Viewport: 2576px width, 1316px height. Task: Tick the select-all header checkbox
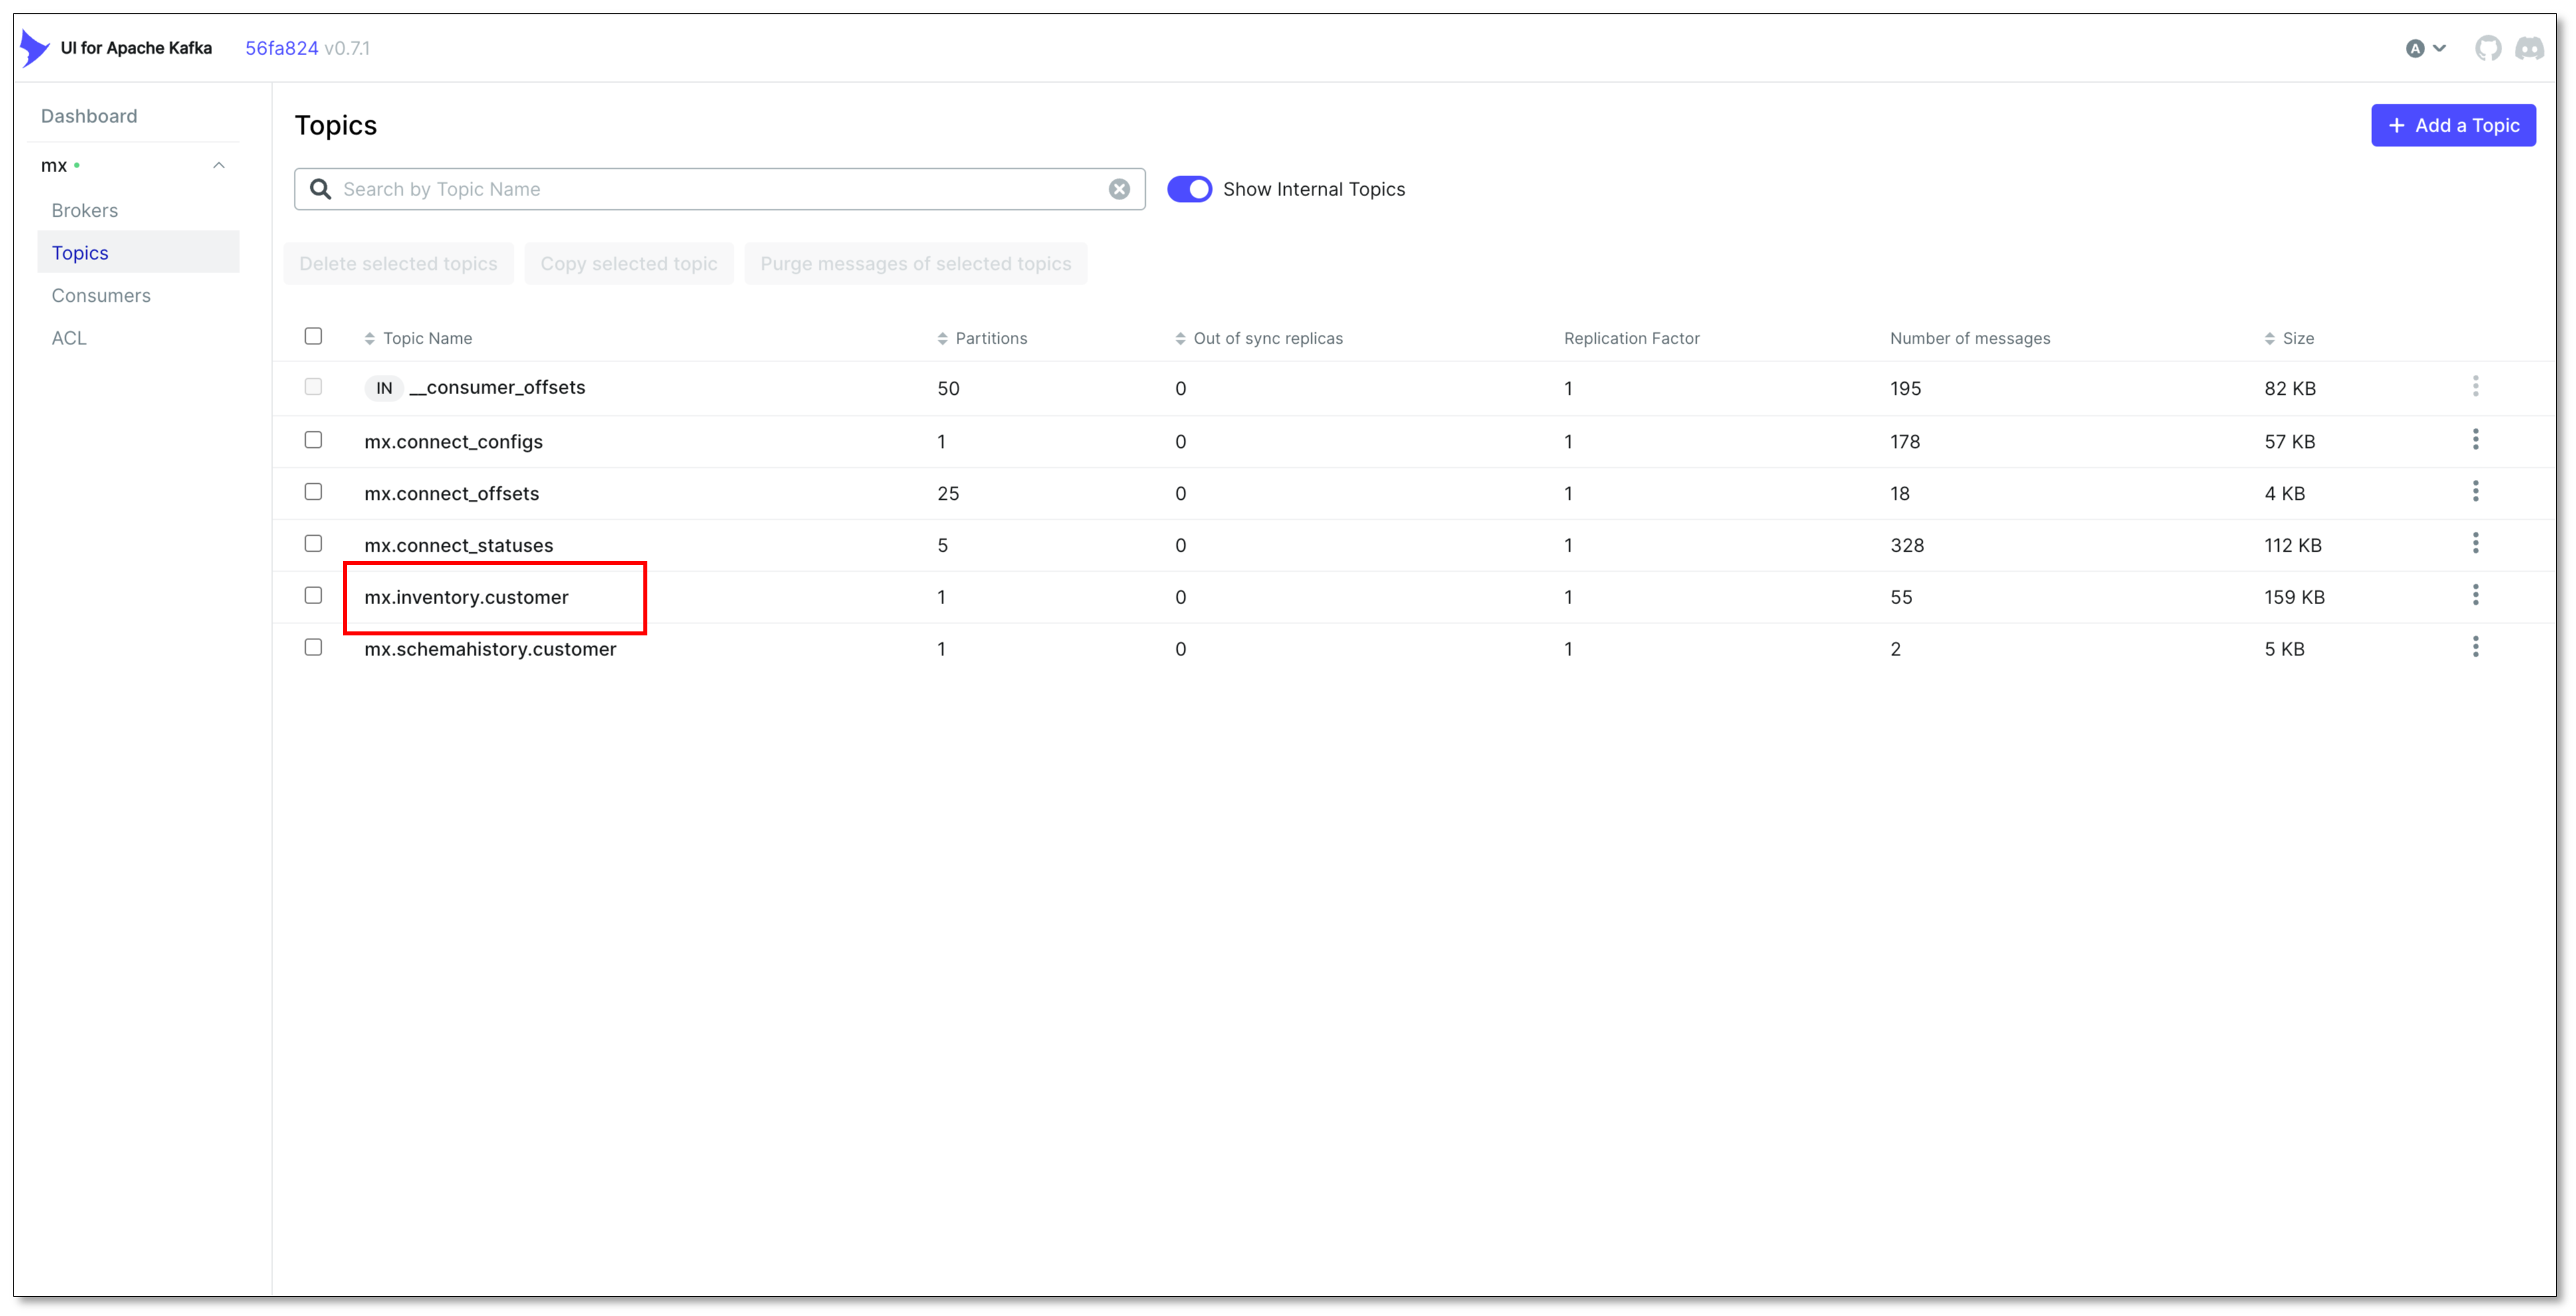(x=313, y=336)
